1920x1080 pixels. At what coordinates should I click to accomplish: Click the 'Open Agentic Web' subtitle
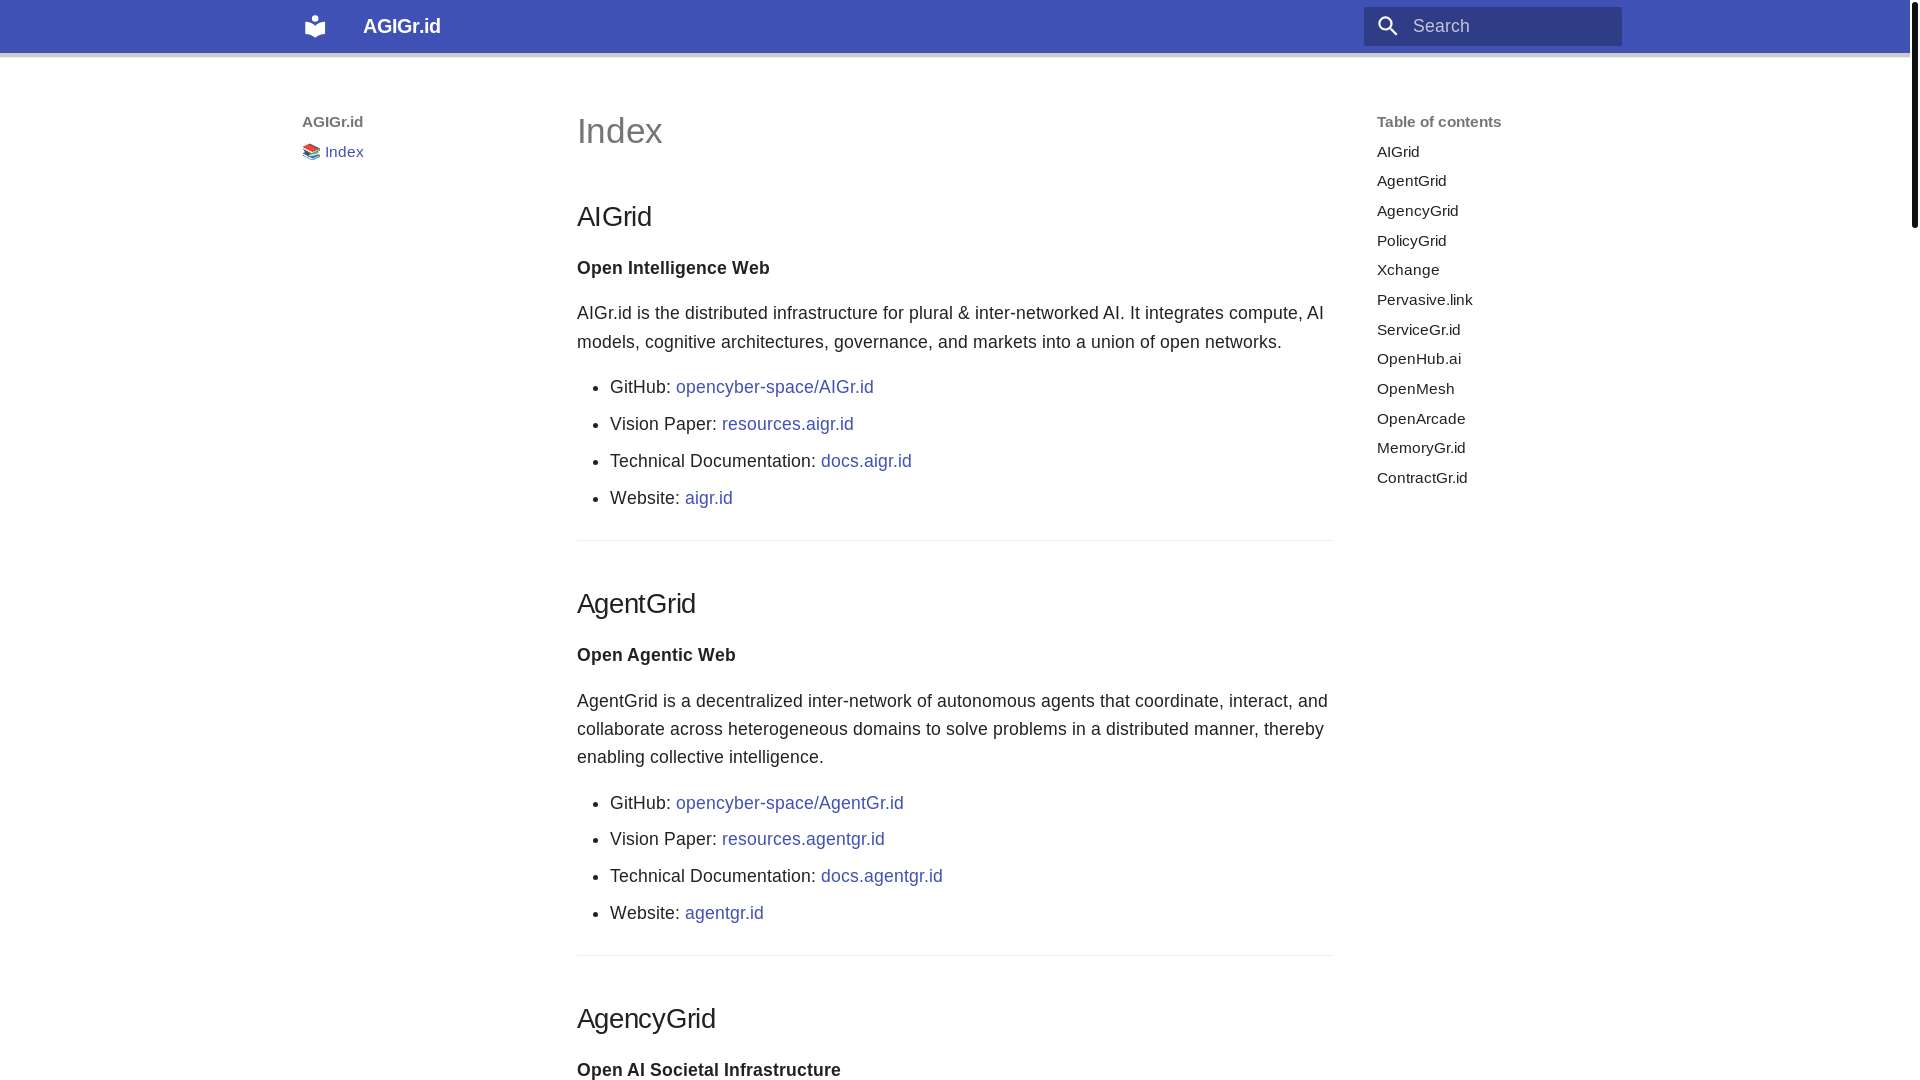(x=656, y=655)
